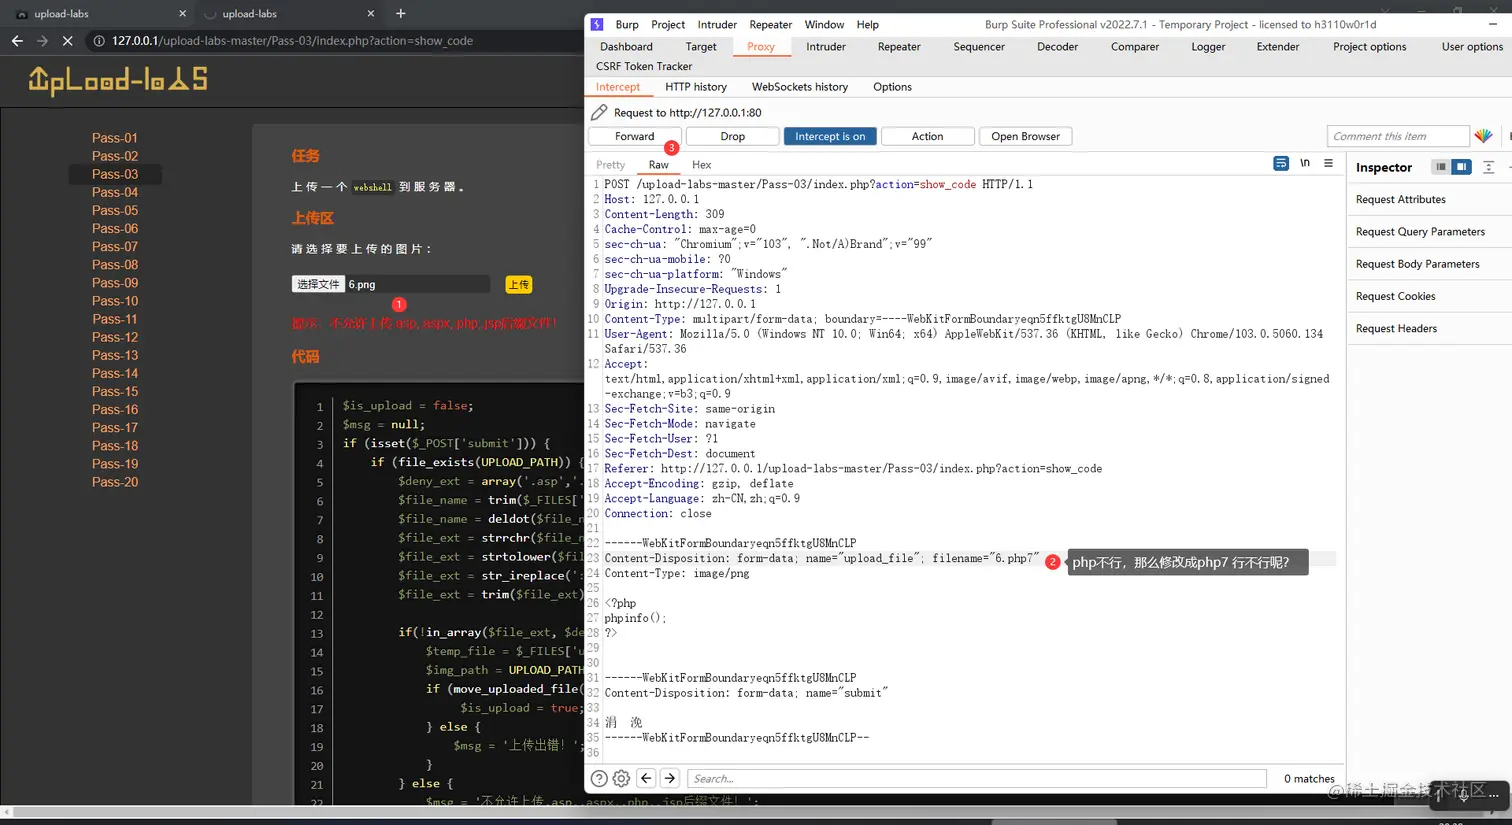The image size is (1512, 825).
Task: Toggle word wrap icon in message editor
Action: pyautogui.click(x=1281, y=163)
